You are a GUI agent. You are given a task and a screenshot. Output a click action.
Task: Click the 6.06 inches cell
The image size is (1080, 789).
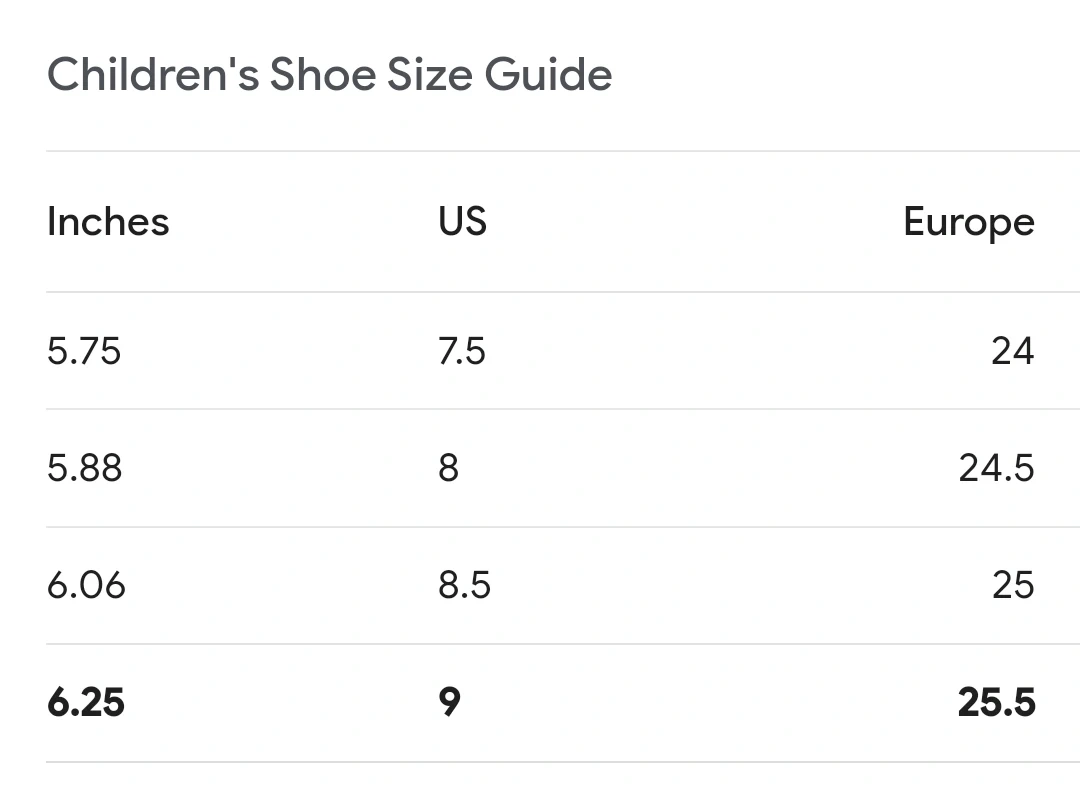pos(86,585)
